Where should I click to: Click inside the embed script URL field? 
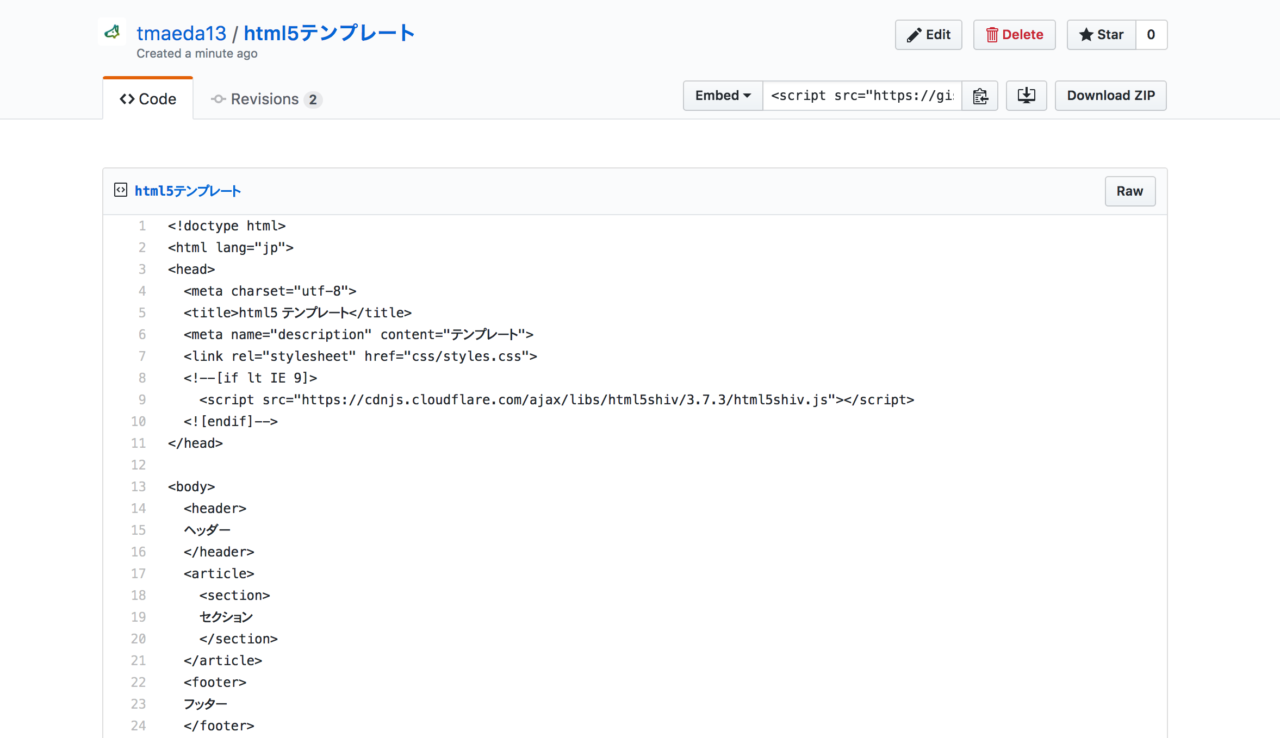click(x=861, y=96)
